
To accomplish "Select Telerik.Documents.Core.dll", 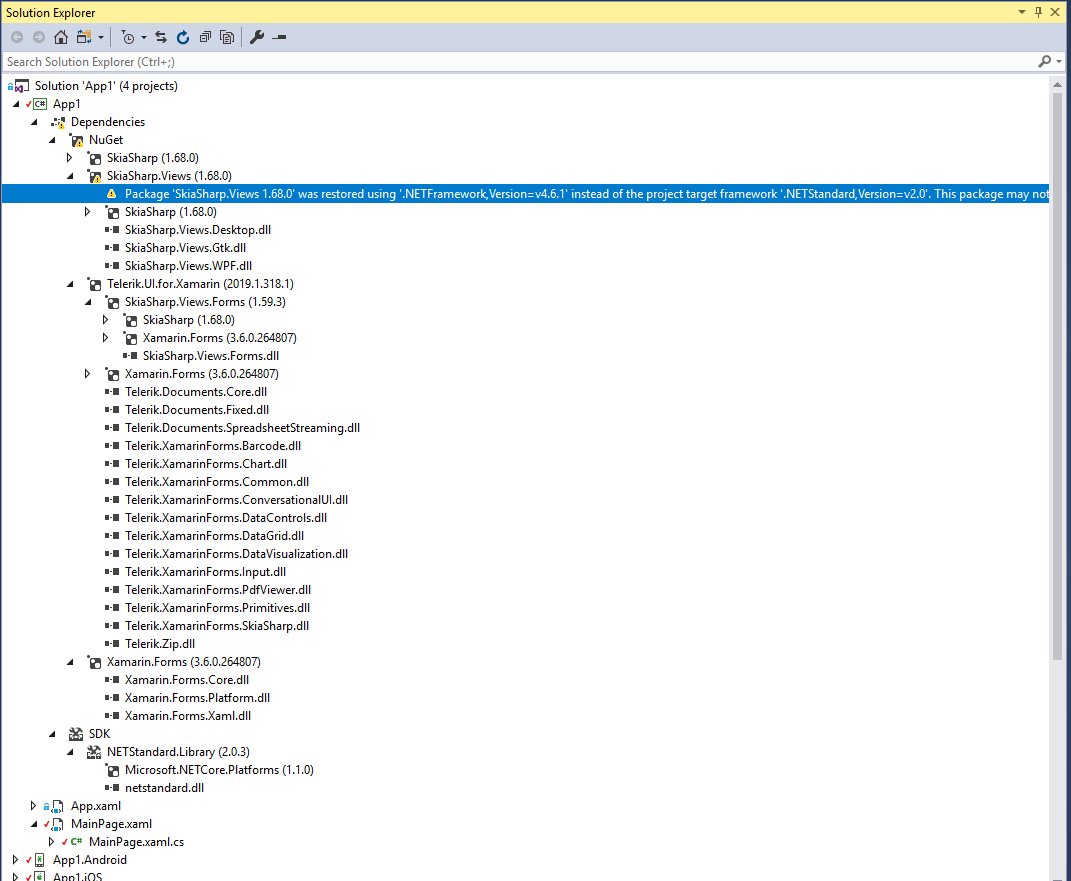I will tap(196, 392).
